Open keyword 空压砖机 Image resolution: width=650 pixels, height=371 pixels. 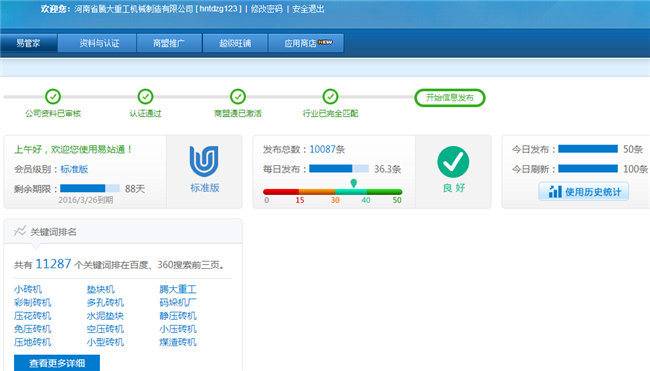point(105,329)
